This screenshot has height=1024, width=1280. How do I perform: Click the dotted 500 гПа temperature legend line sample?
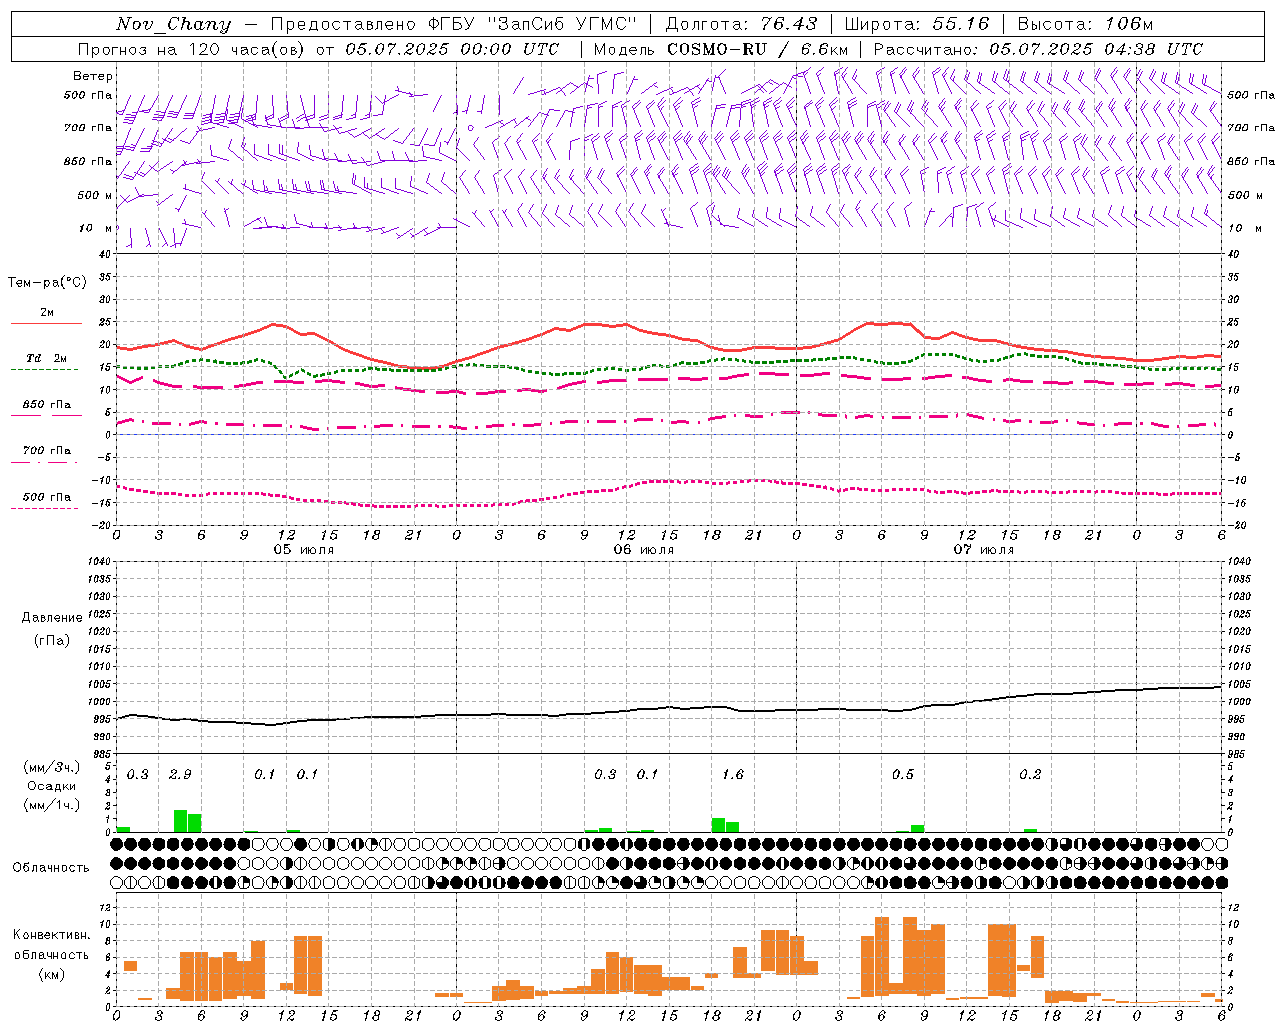click(45, 509)
